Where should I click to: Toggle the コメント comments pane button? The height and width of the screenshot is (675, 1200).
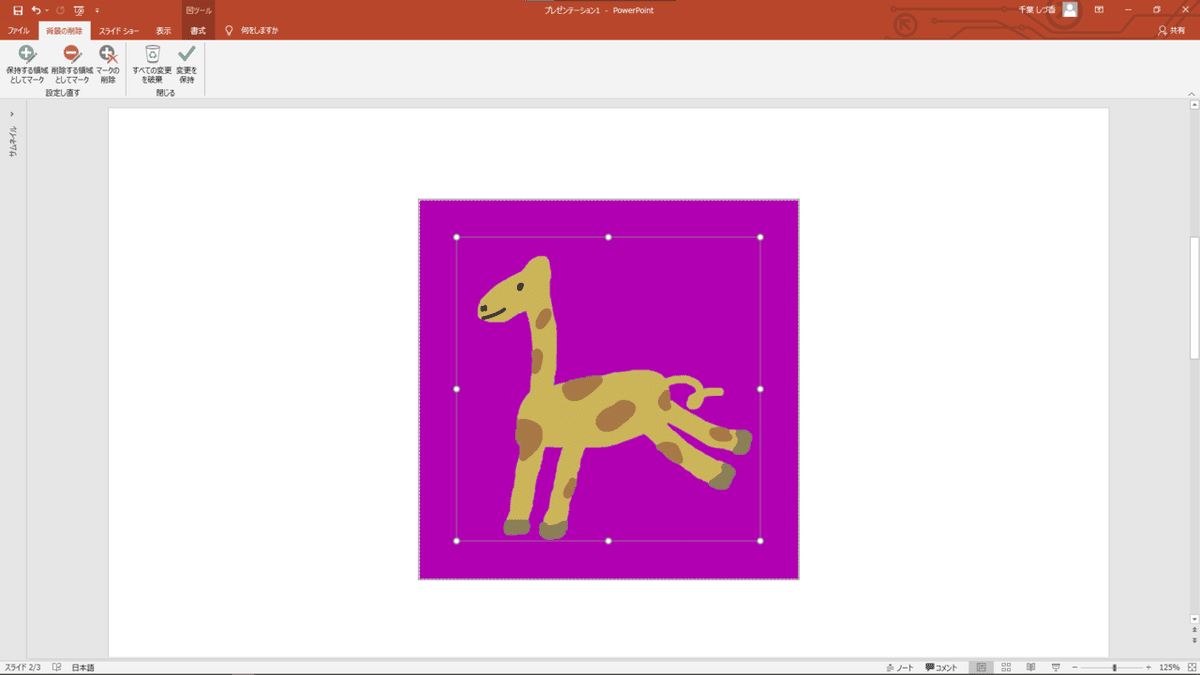pyautogui.click(x=941, y=667)
